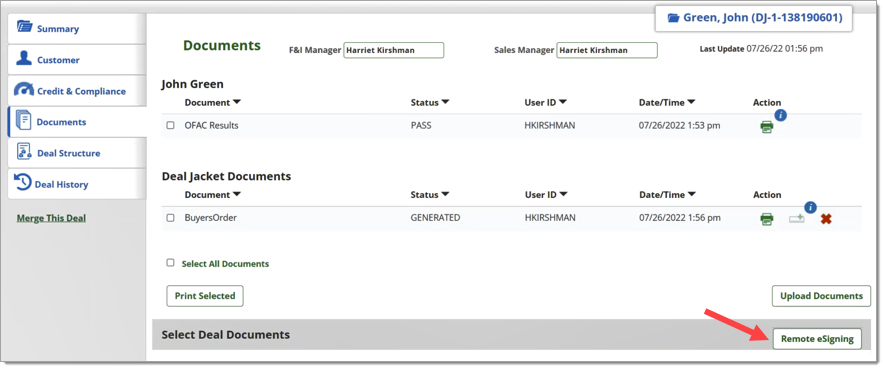Image resolution: width=884 pixels, height=369 pixels.
Task: Check the OFAC Results checkbox
Action: click(170, 126)
